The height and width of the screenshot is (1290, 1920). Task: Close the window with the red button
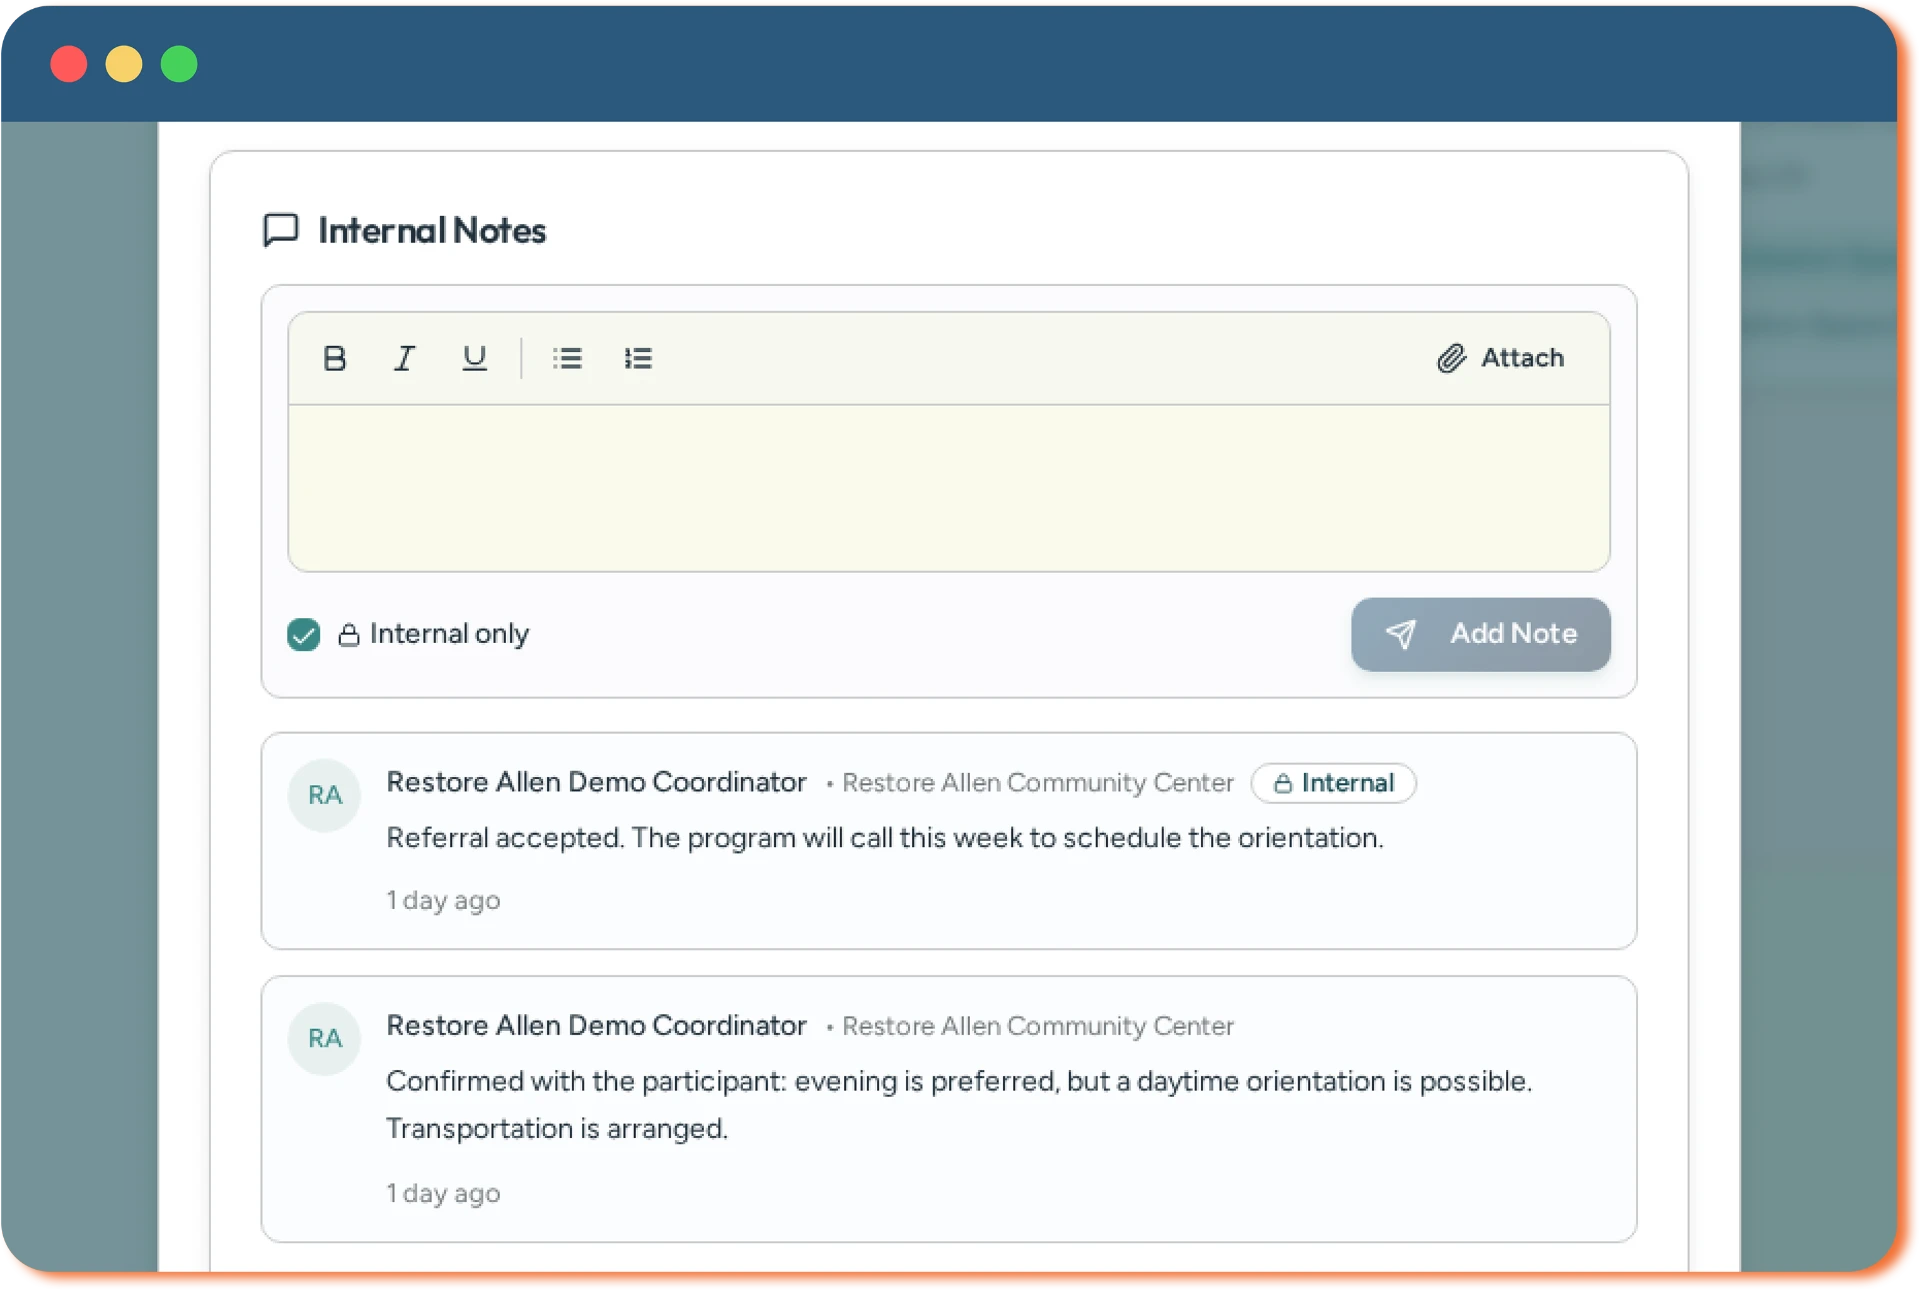pyautogui.click(x=69, y=64)
